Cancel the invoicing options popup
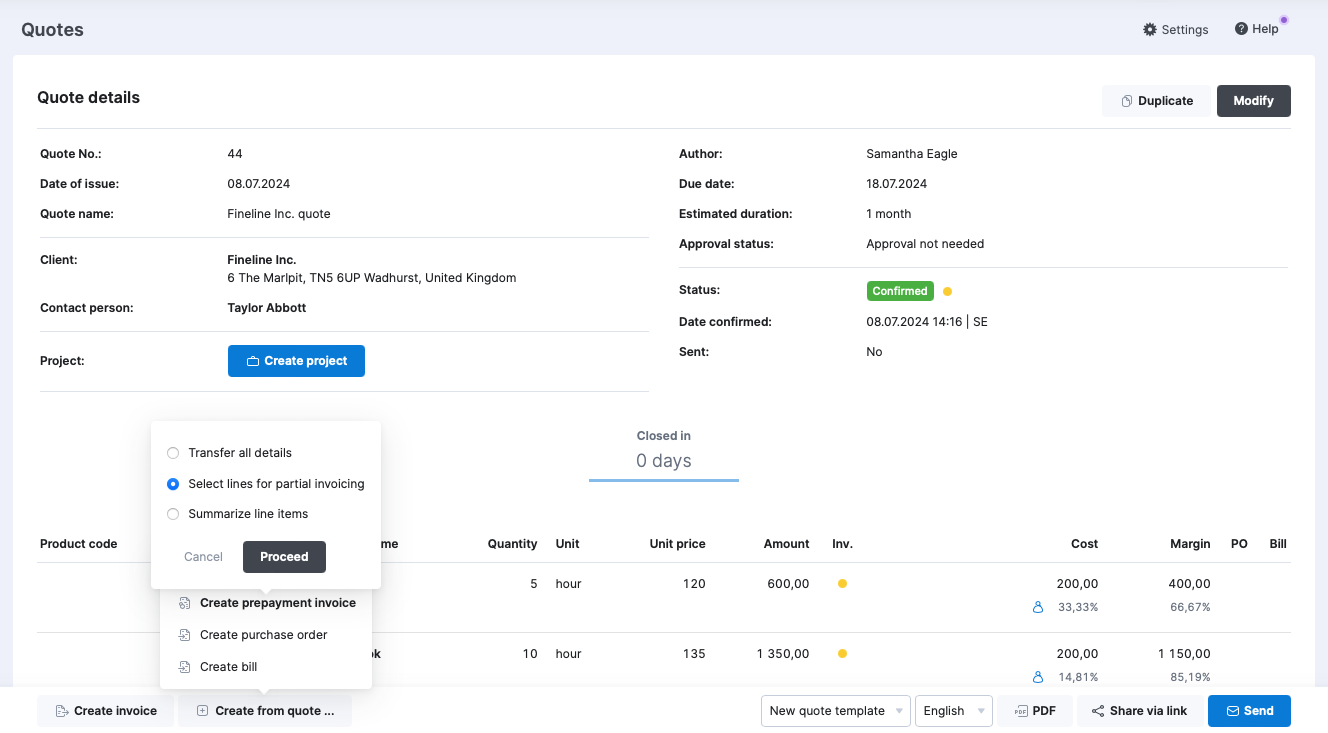The image size is (1328, 733). (203, 557)
